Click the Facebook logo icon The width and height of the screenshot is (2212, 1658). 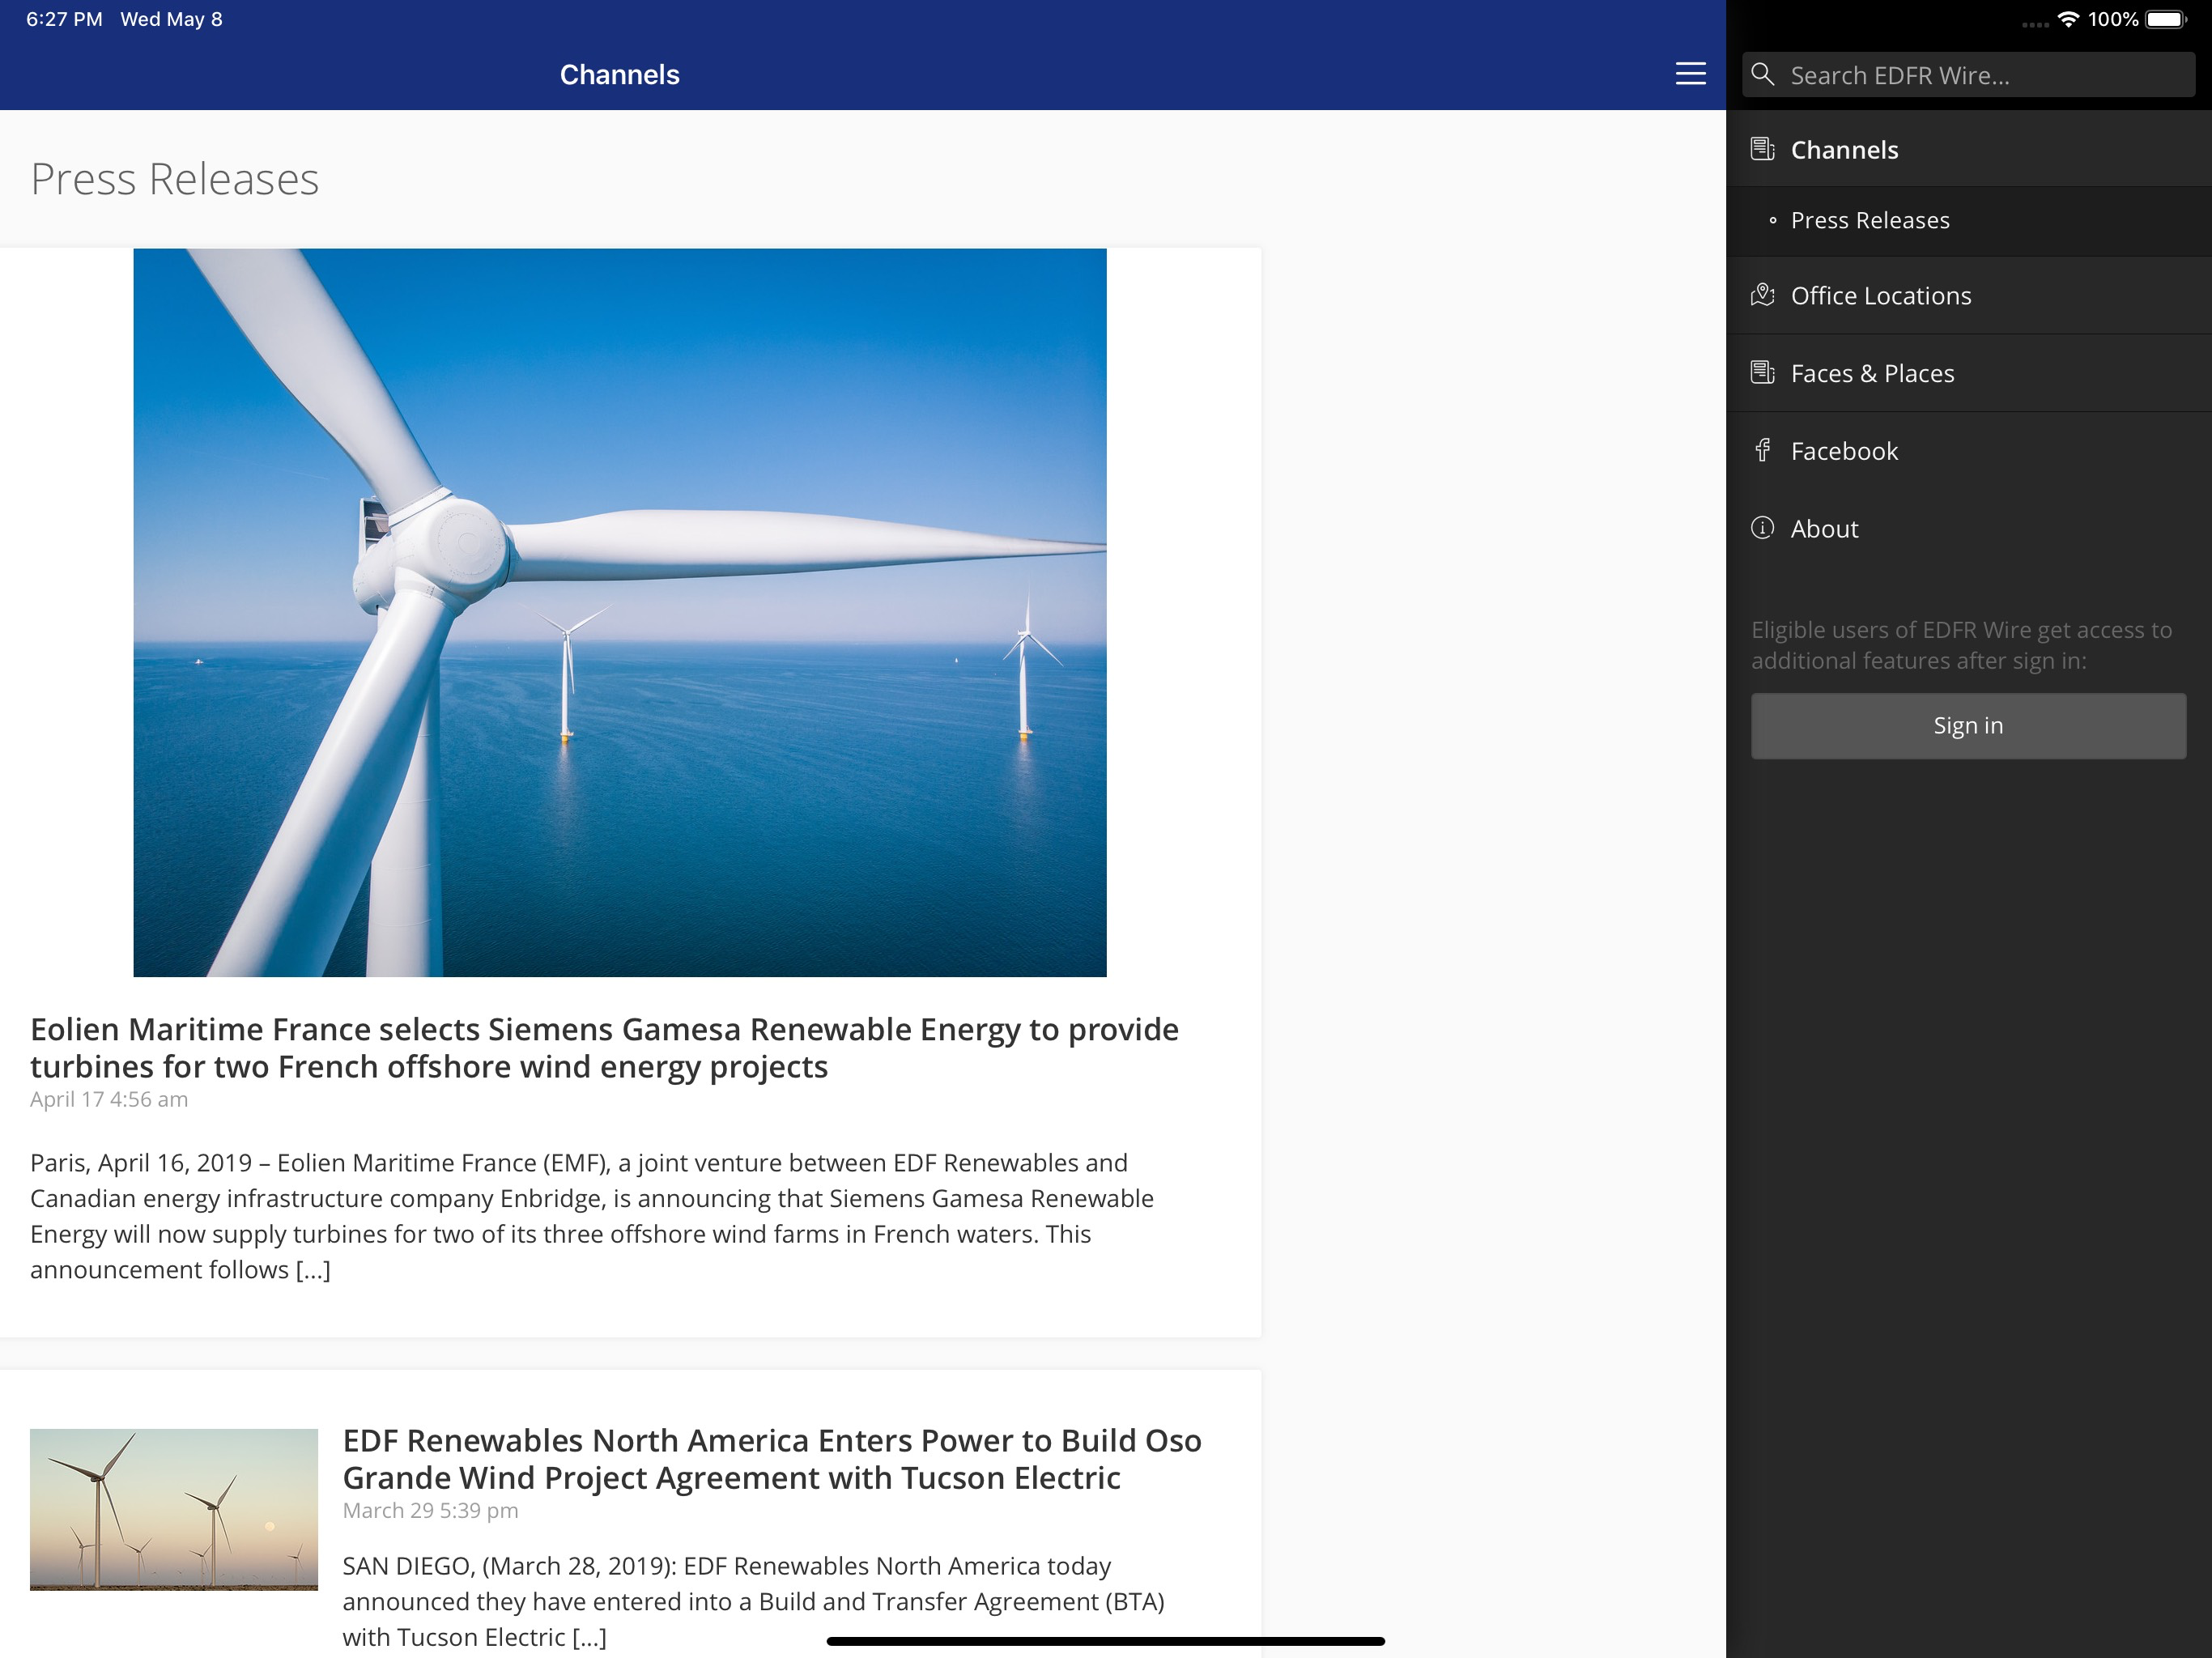[1762, 450]
